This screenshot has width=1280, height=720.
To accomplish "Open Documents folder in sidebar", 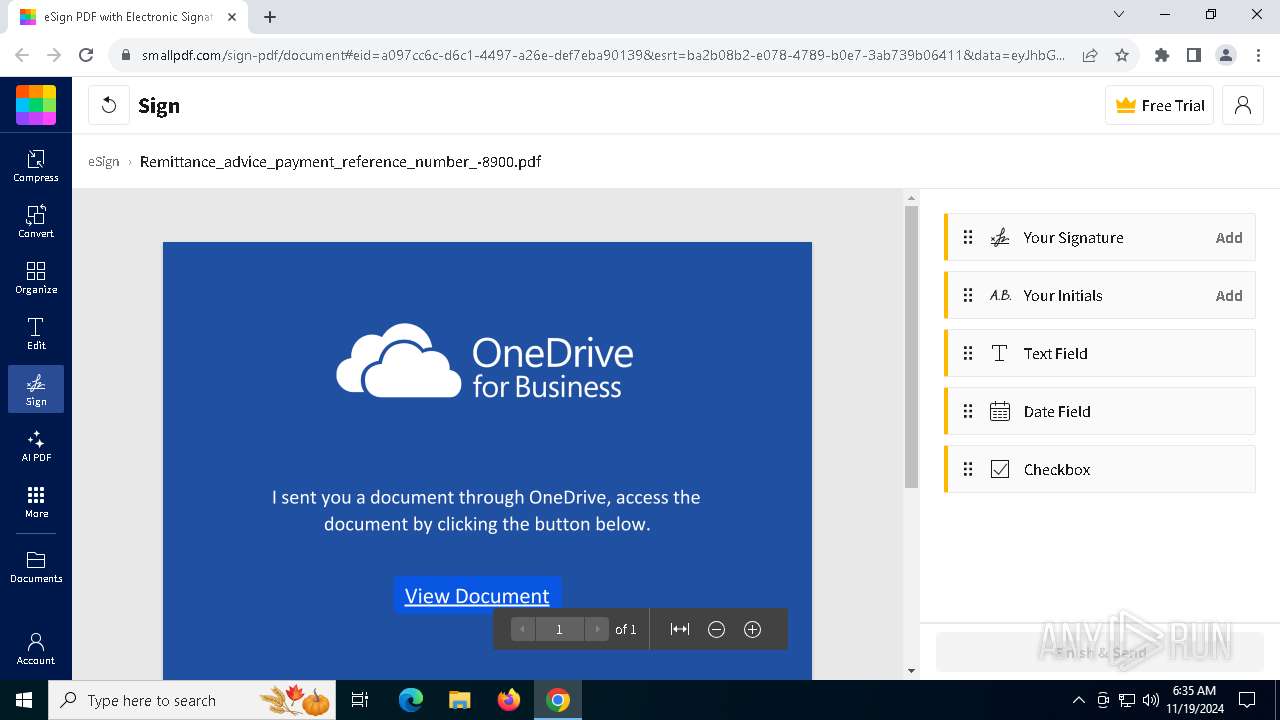I will [x=36, y=567].
